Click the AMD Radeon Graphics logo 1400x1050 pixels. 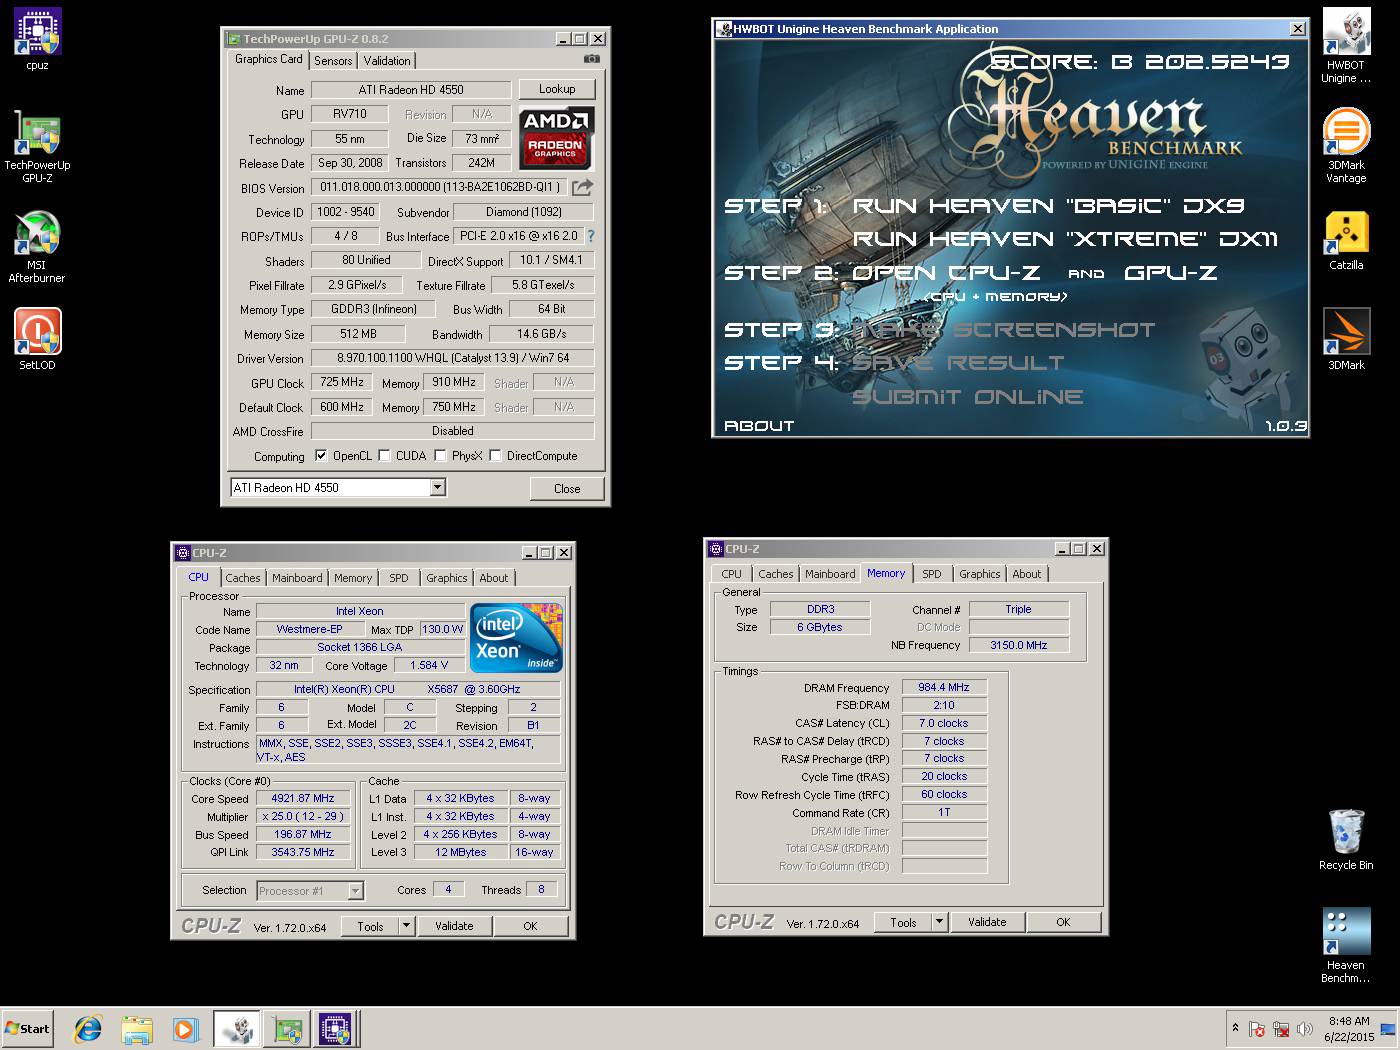point(556,137)
